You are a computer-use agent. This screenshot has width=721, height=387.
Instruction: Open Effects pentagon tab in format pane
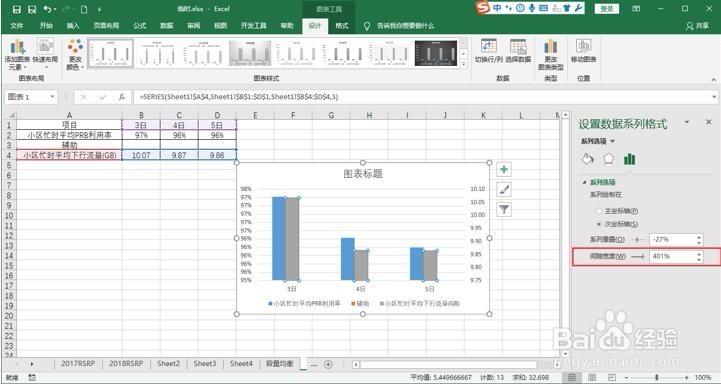(x=608, y=159)
